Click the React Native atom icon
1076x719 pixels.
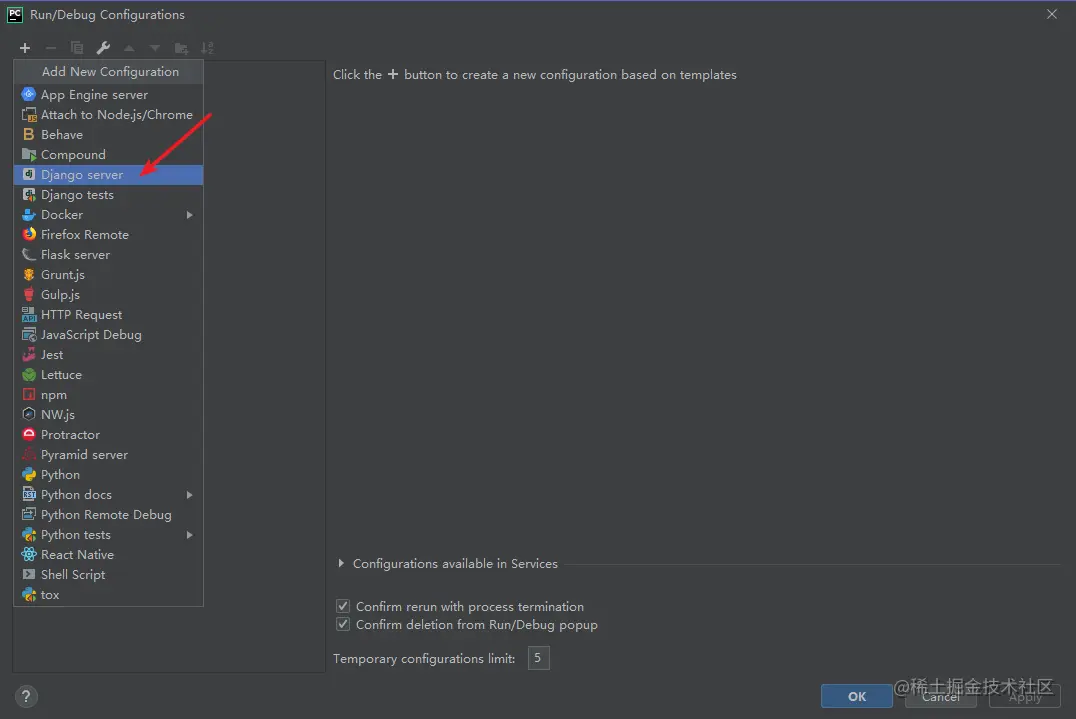pyautogui.click(x=29, y=554)
